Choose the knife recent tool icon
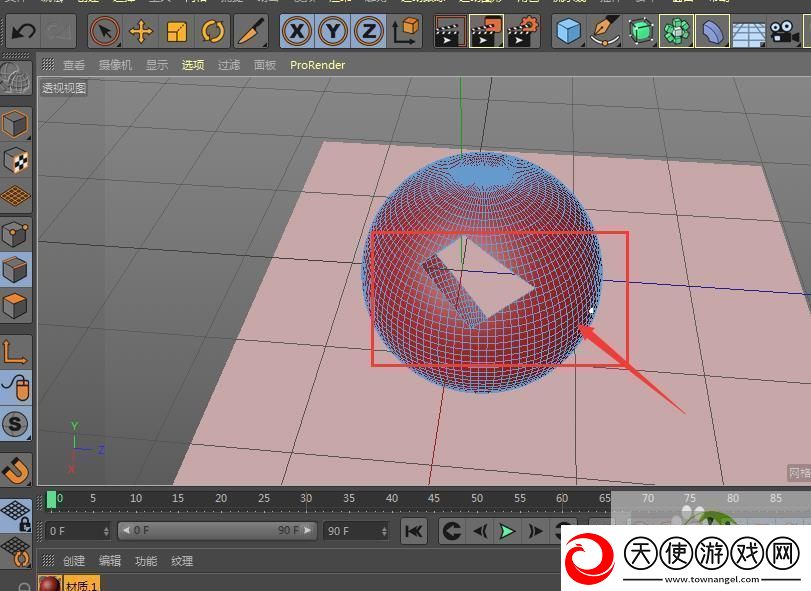 pos(251,32)
